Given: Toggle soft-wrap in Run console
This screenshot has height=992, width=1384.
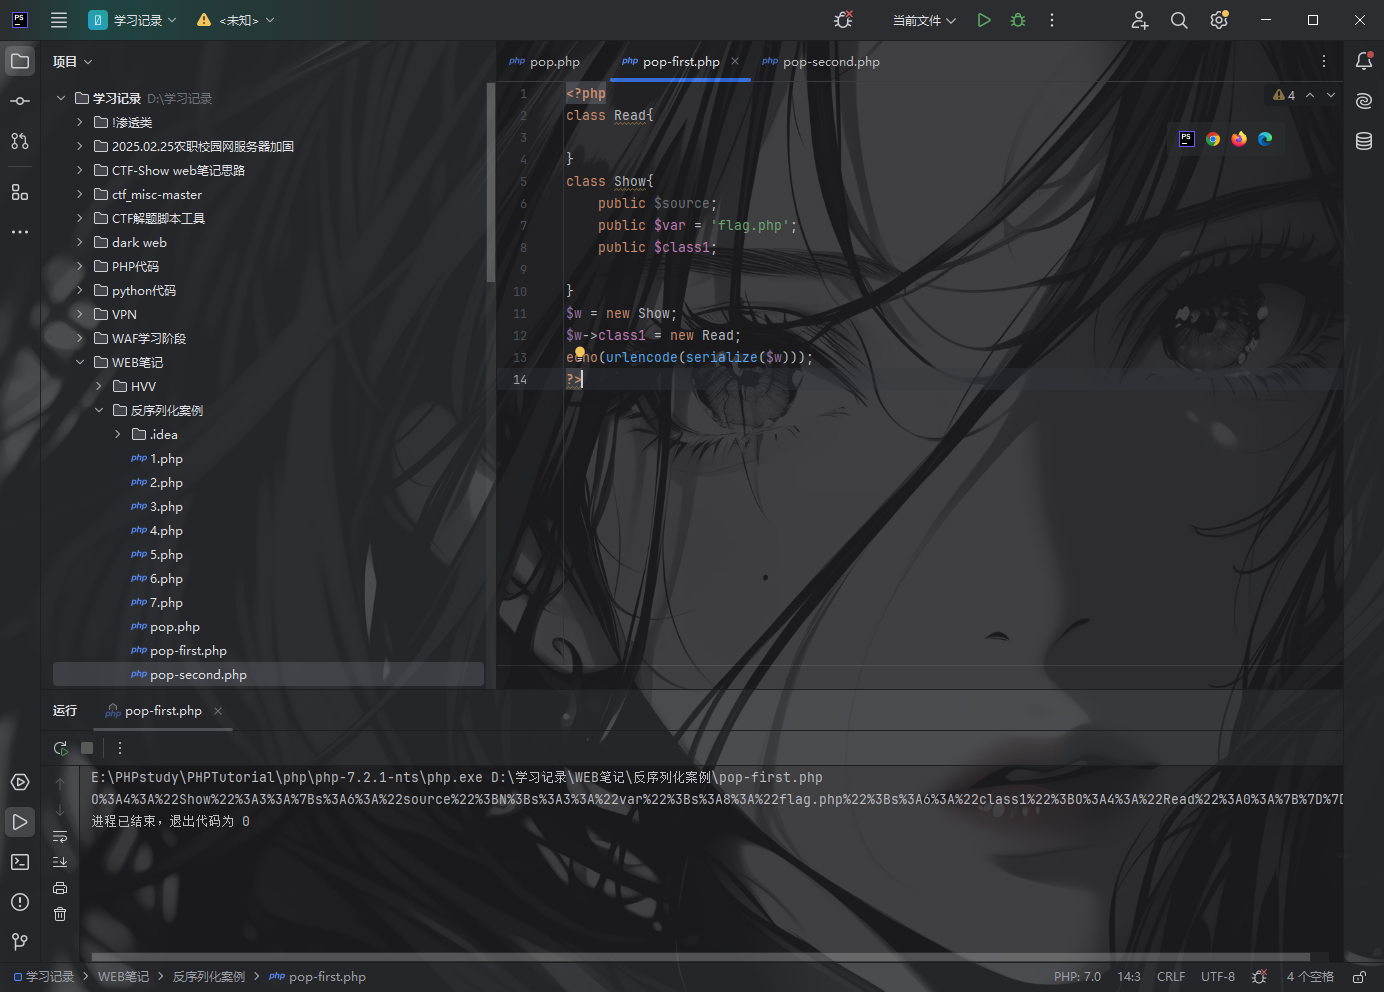Looking at the screenshot, I should 60,836.
